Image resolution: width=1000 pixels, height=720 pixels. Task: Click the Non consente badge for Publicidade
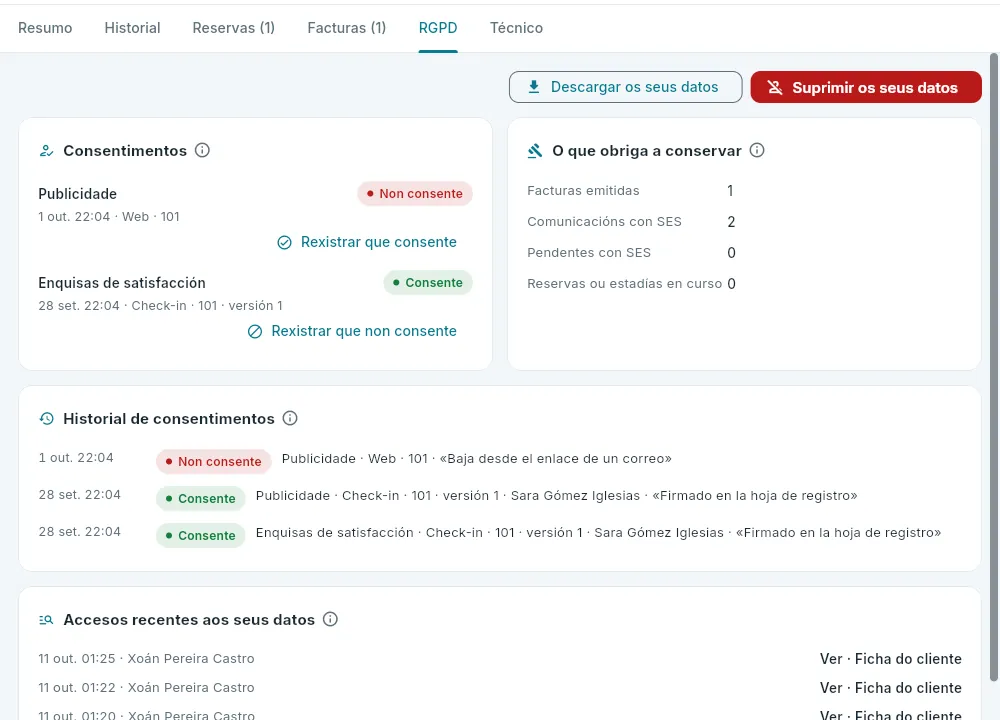pyautogui.click(x=415, y=194)
